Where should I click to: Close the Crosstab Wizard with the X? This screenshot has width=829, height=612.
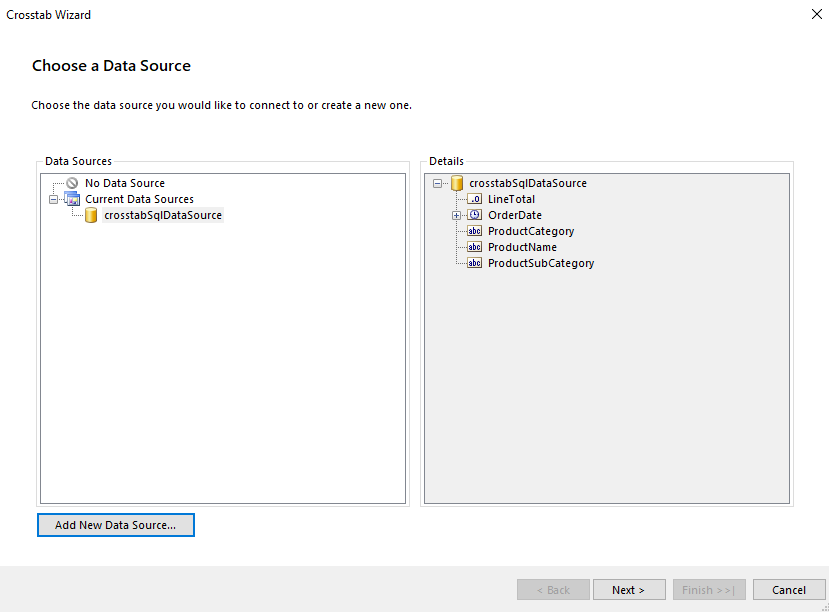pyautogui.click(x=817, y=14)
